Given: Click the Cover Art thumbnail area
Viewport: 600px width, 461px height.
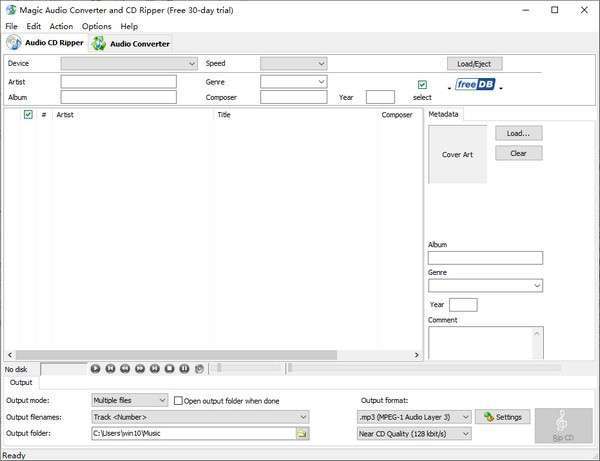Looking at the screenshot, I should click(458, 155).
